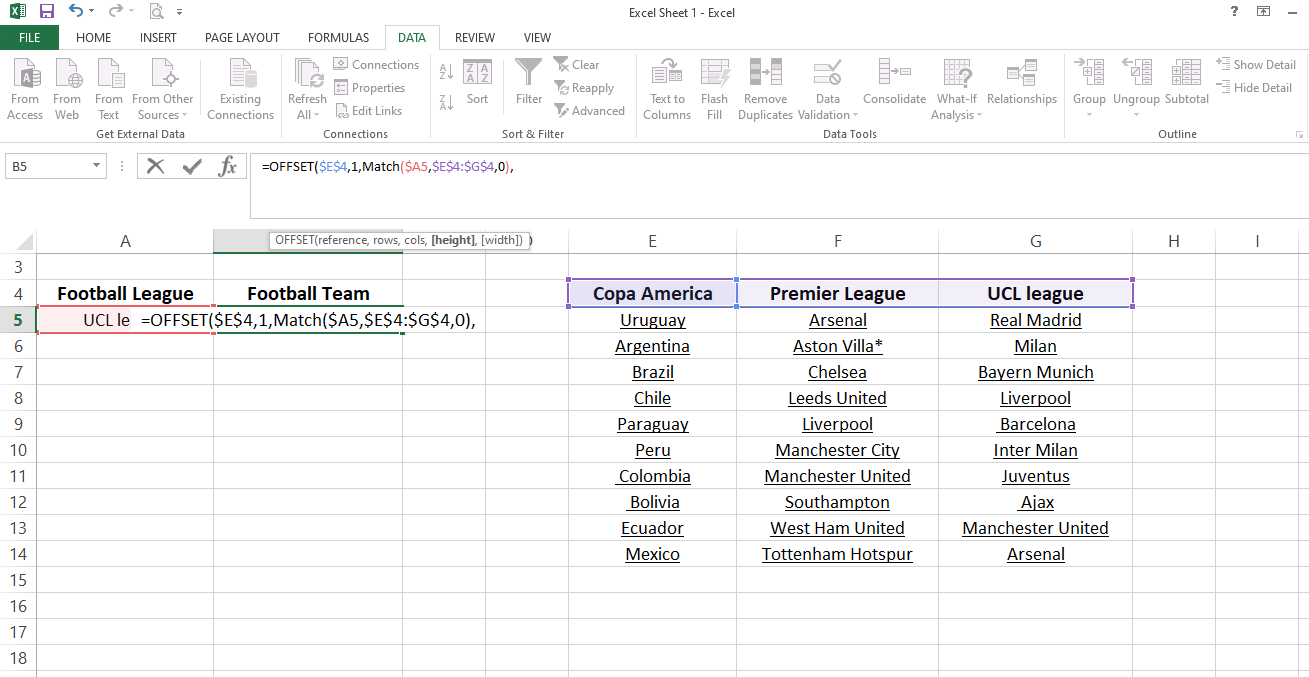
Task: Cancel formula entry with X button
Action: (x=155, y=167)
